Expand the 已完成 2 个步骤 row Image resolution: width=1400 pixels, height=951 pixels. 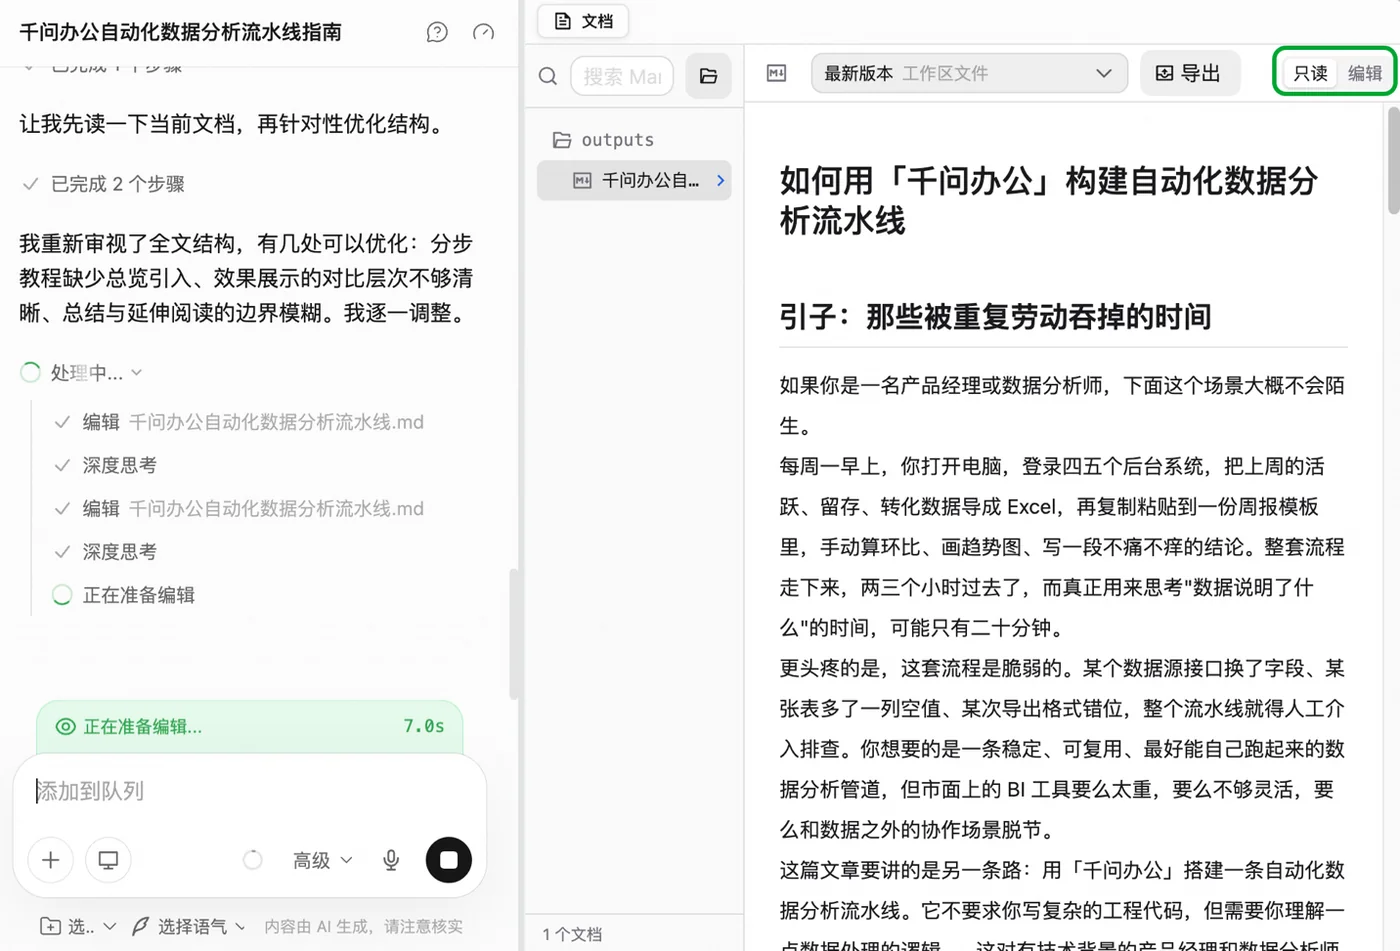tap(104, 184)
